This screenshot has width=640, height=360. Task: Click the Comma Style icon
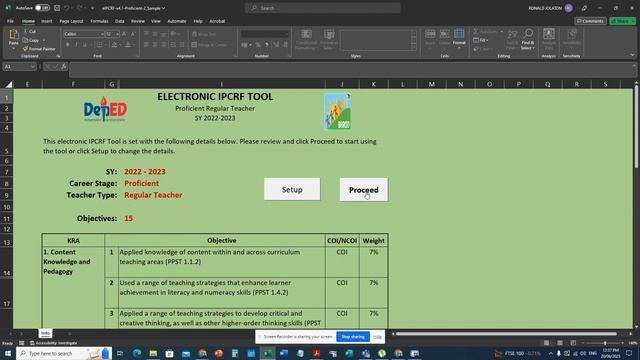click(x=267, y=45)
